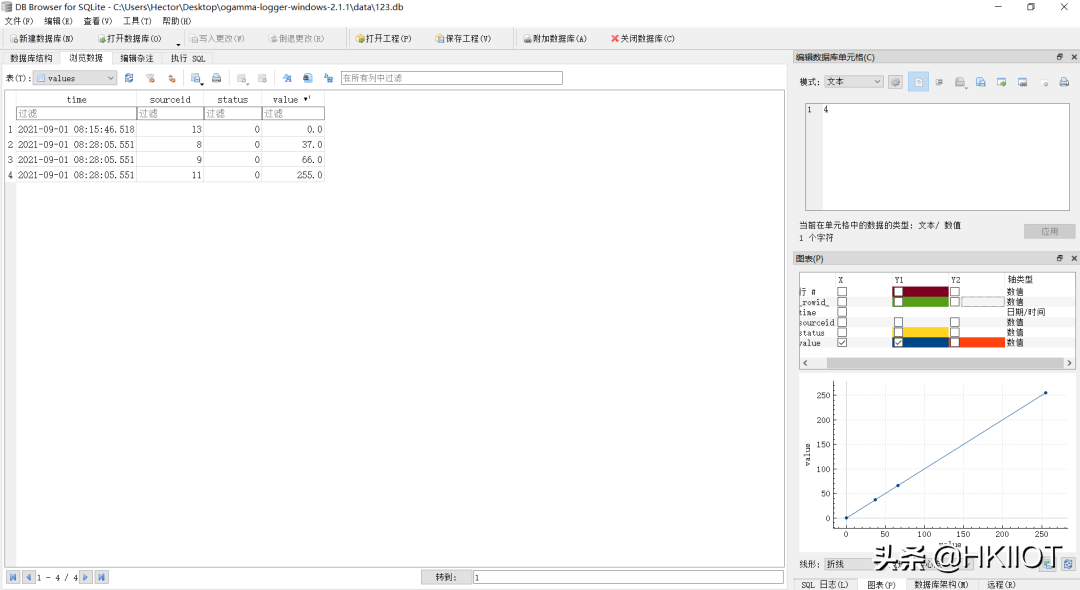Go to first record navigation button
Viewport: 1080px width, 590px height.
pos(13,577)
